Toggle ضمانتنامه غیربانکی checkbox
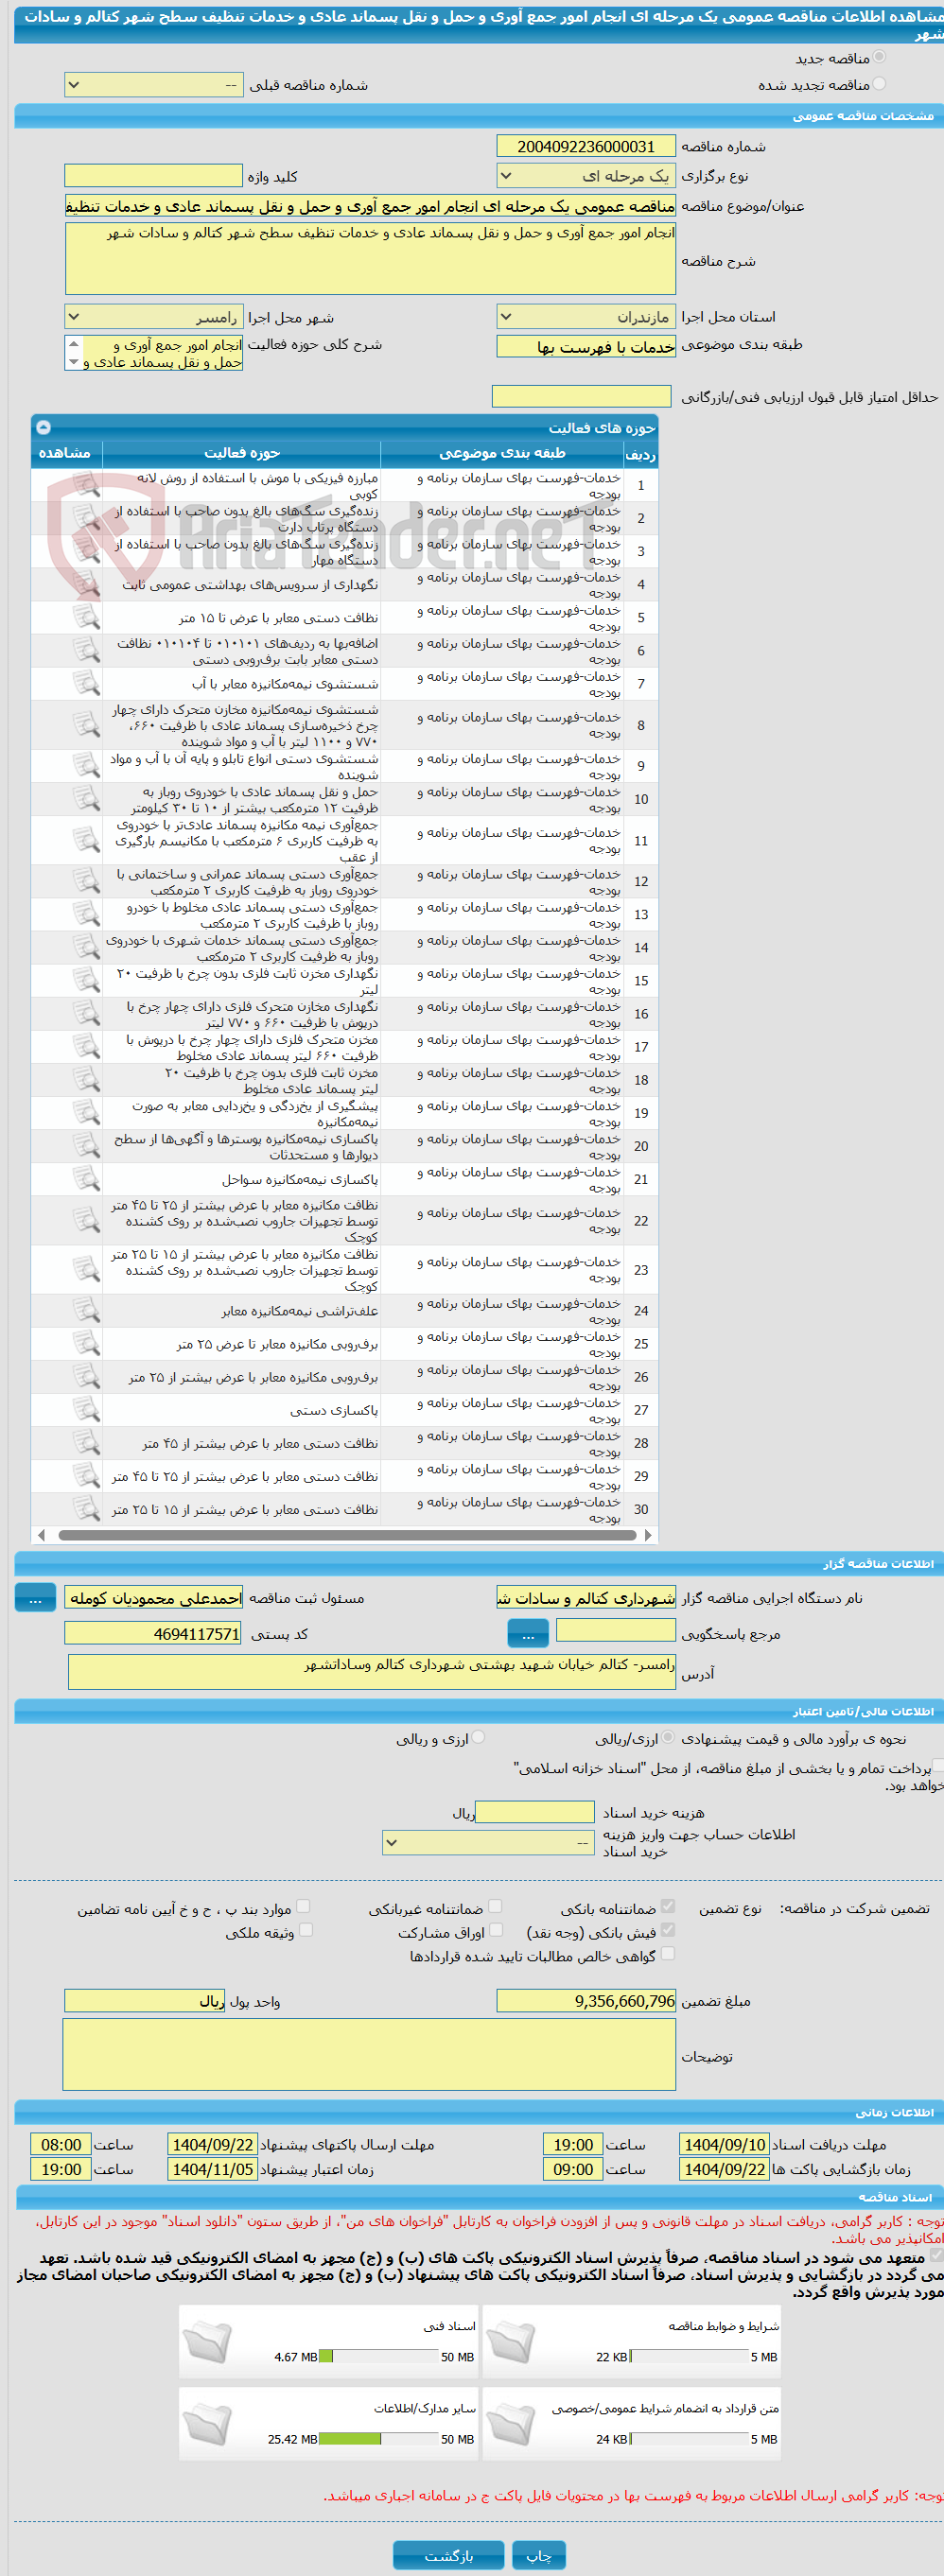 click(495, 1906)
